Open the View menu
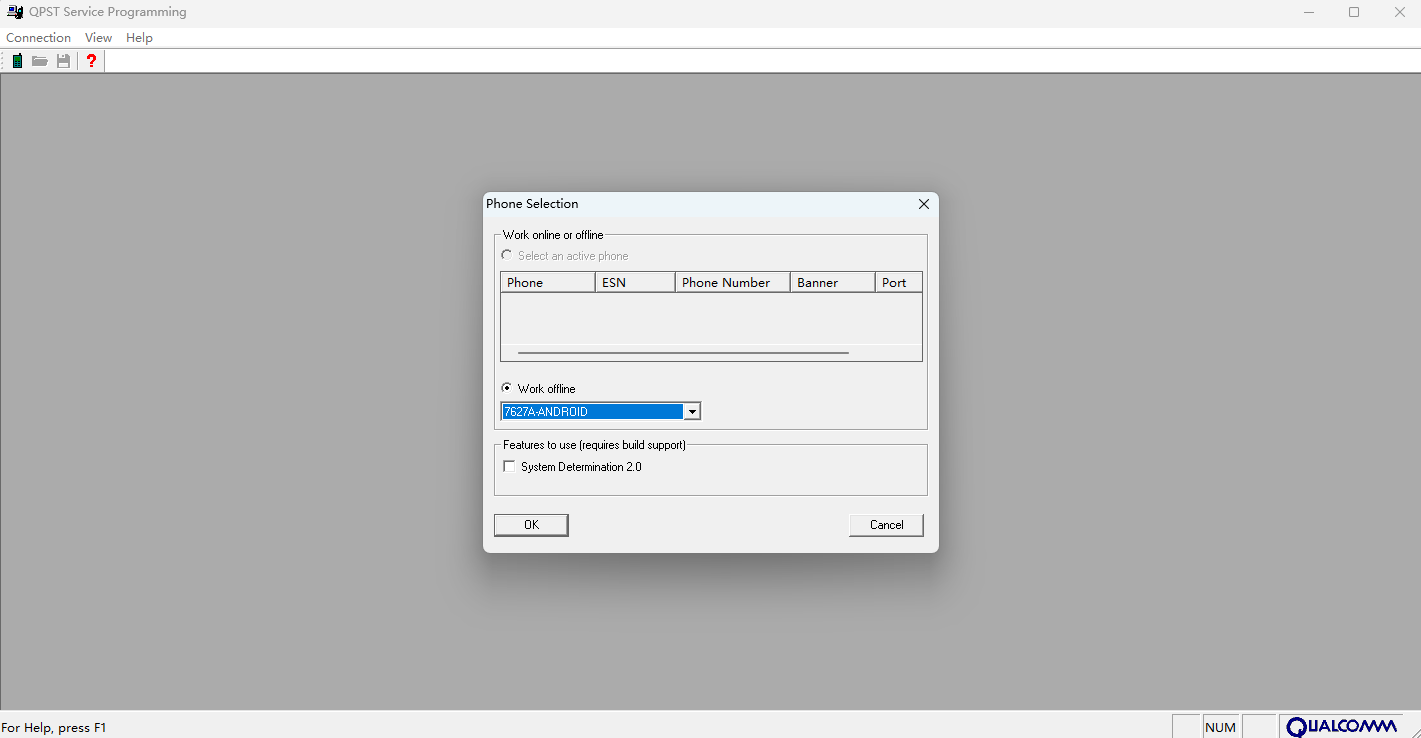Screen dimensions: 1421x738 click(x=98, y=38)
